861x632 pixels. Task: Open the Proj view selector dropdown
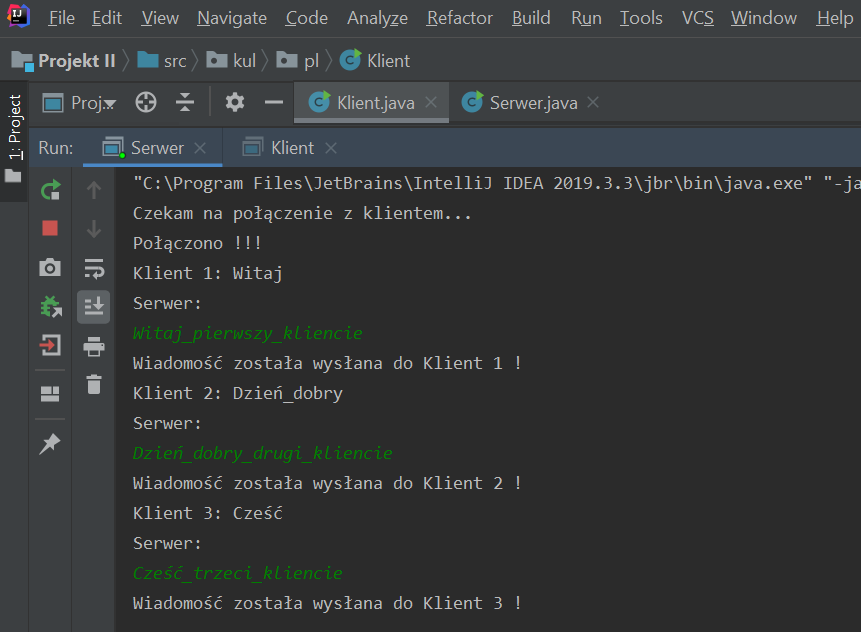(x=80, y=103)
